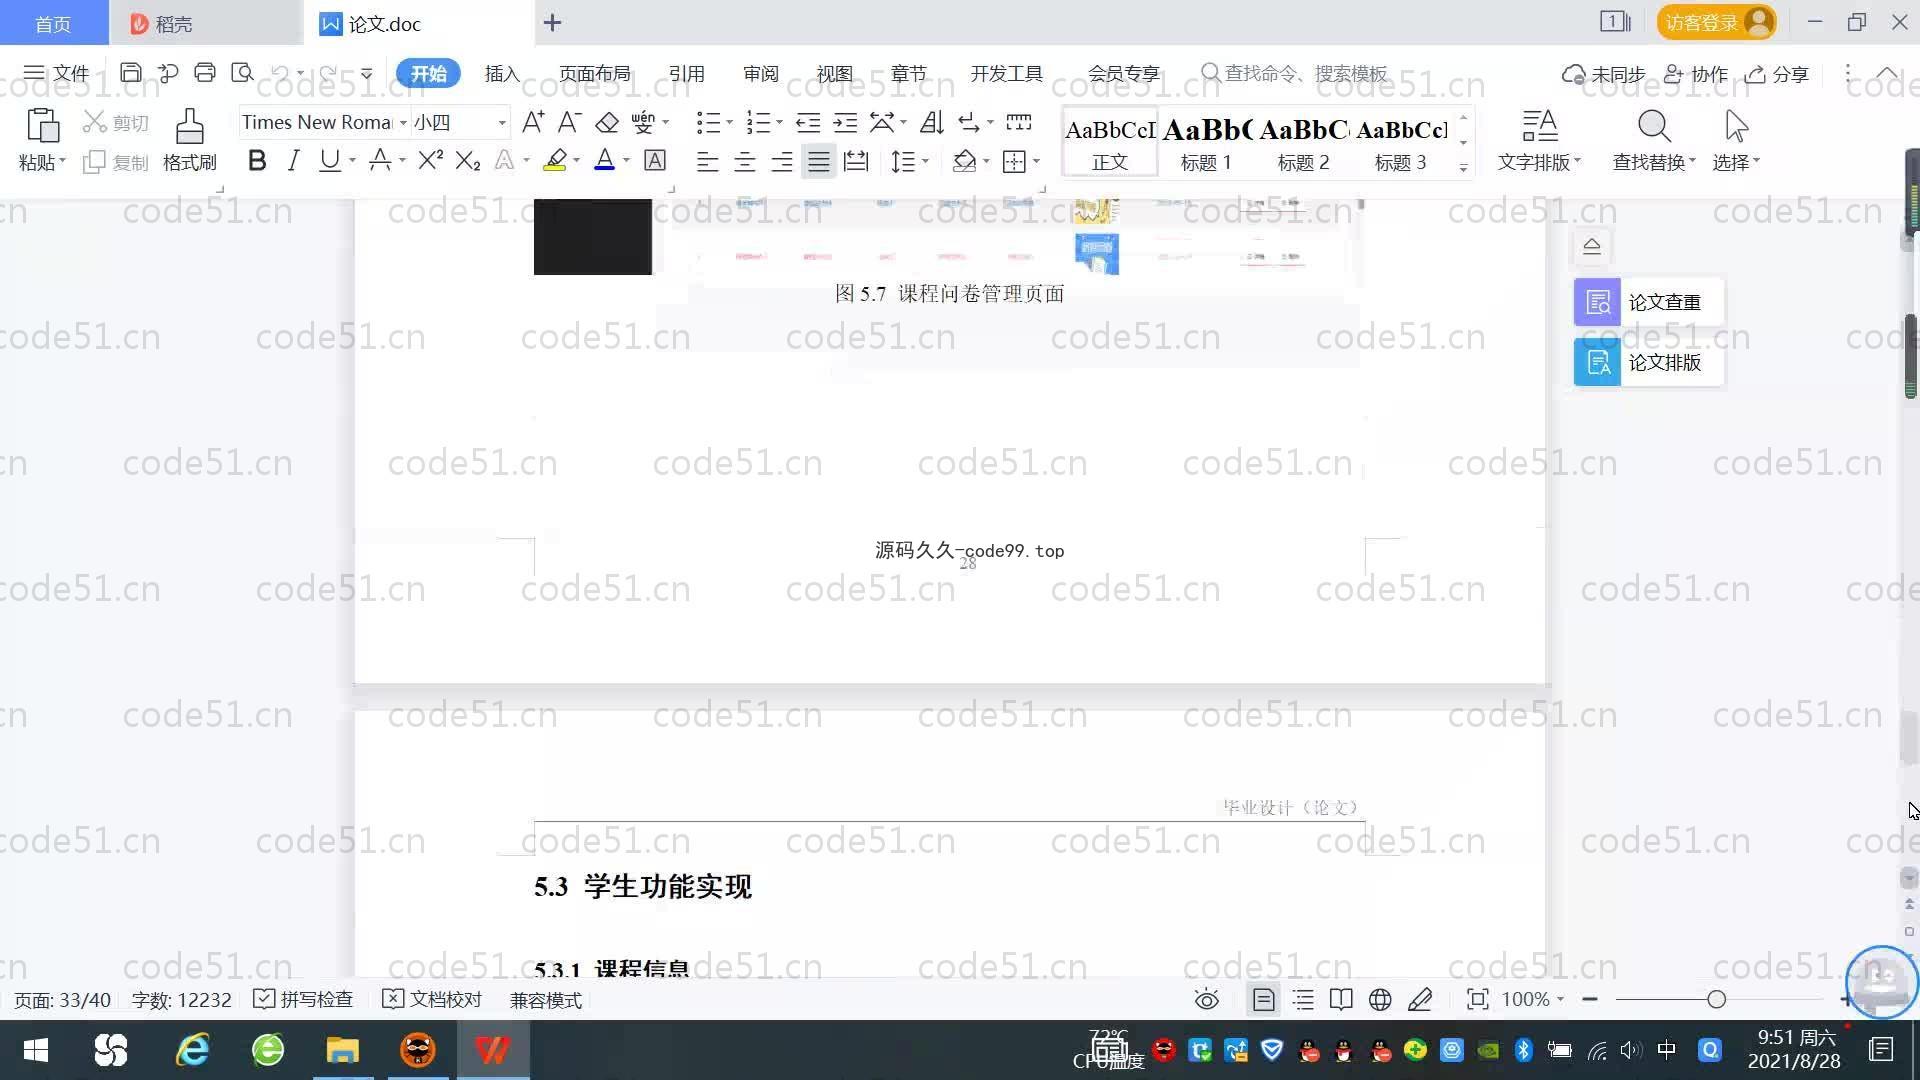Apply subscript formatting
1920x1080 pixels.
point(467,160)
